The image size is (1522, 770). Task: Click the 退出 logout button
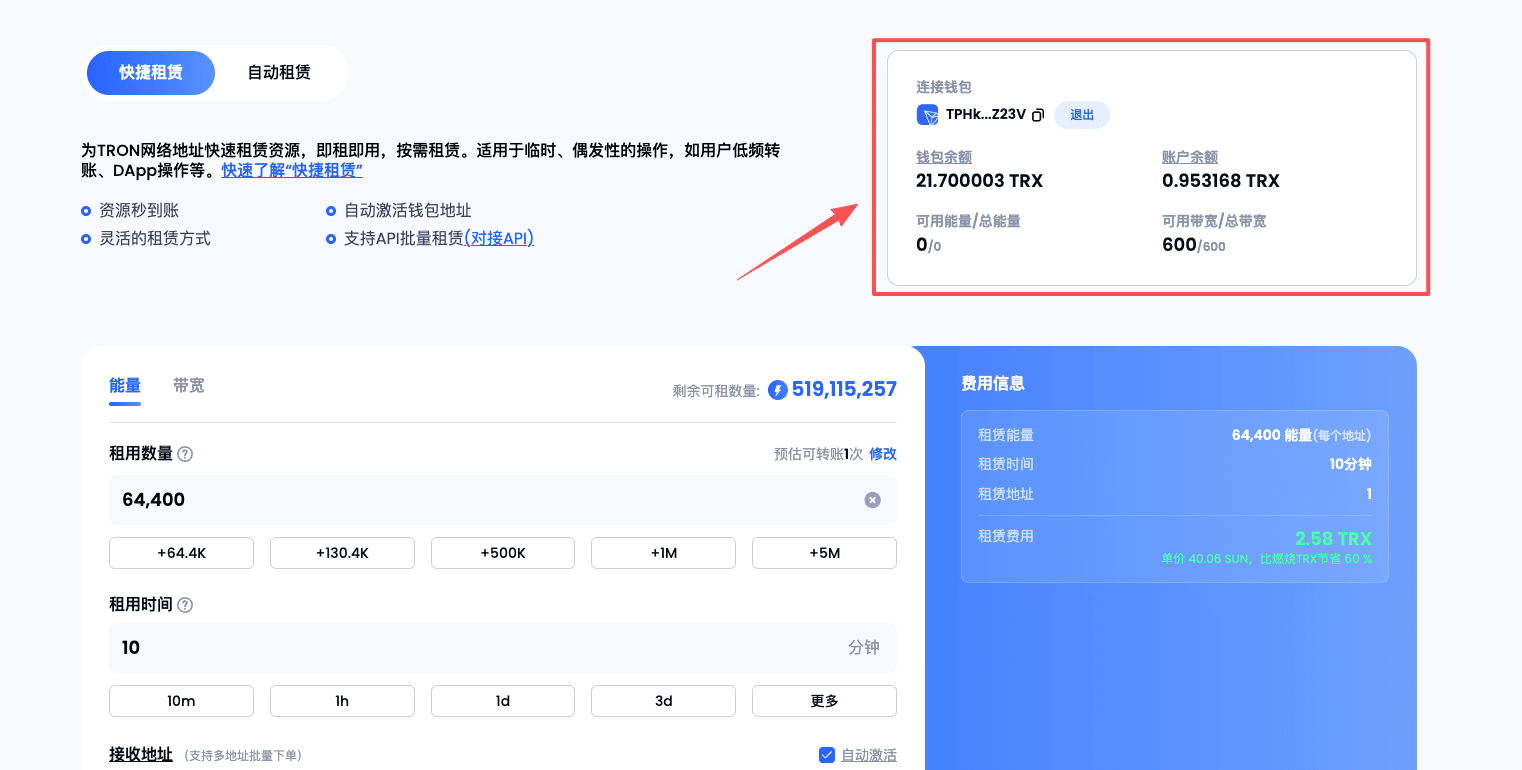[1082, 115]
